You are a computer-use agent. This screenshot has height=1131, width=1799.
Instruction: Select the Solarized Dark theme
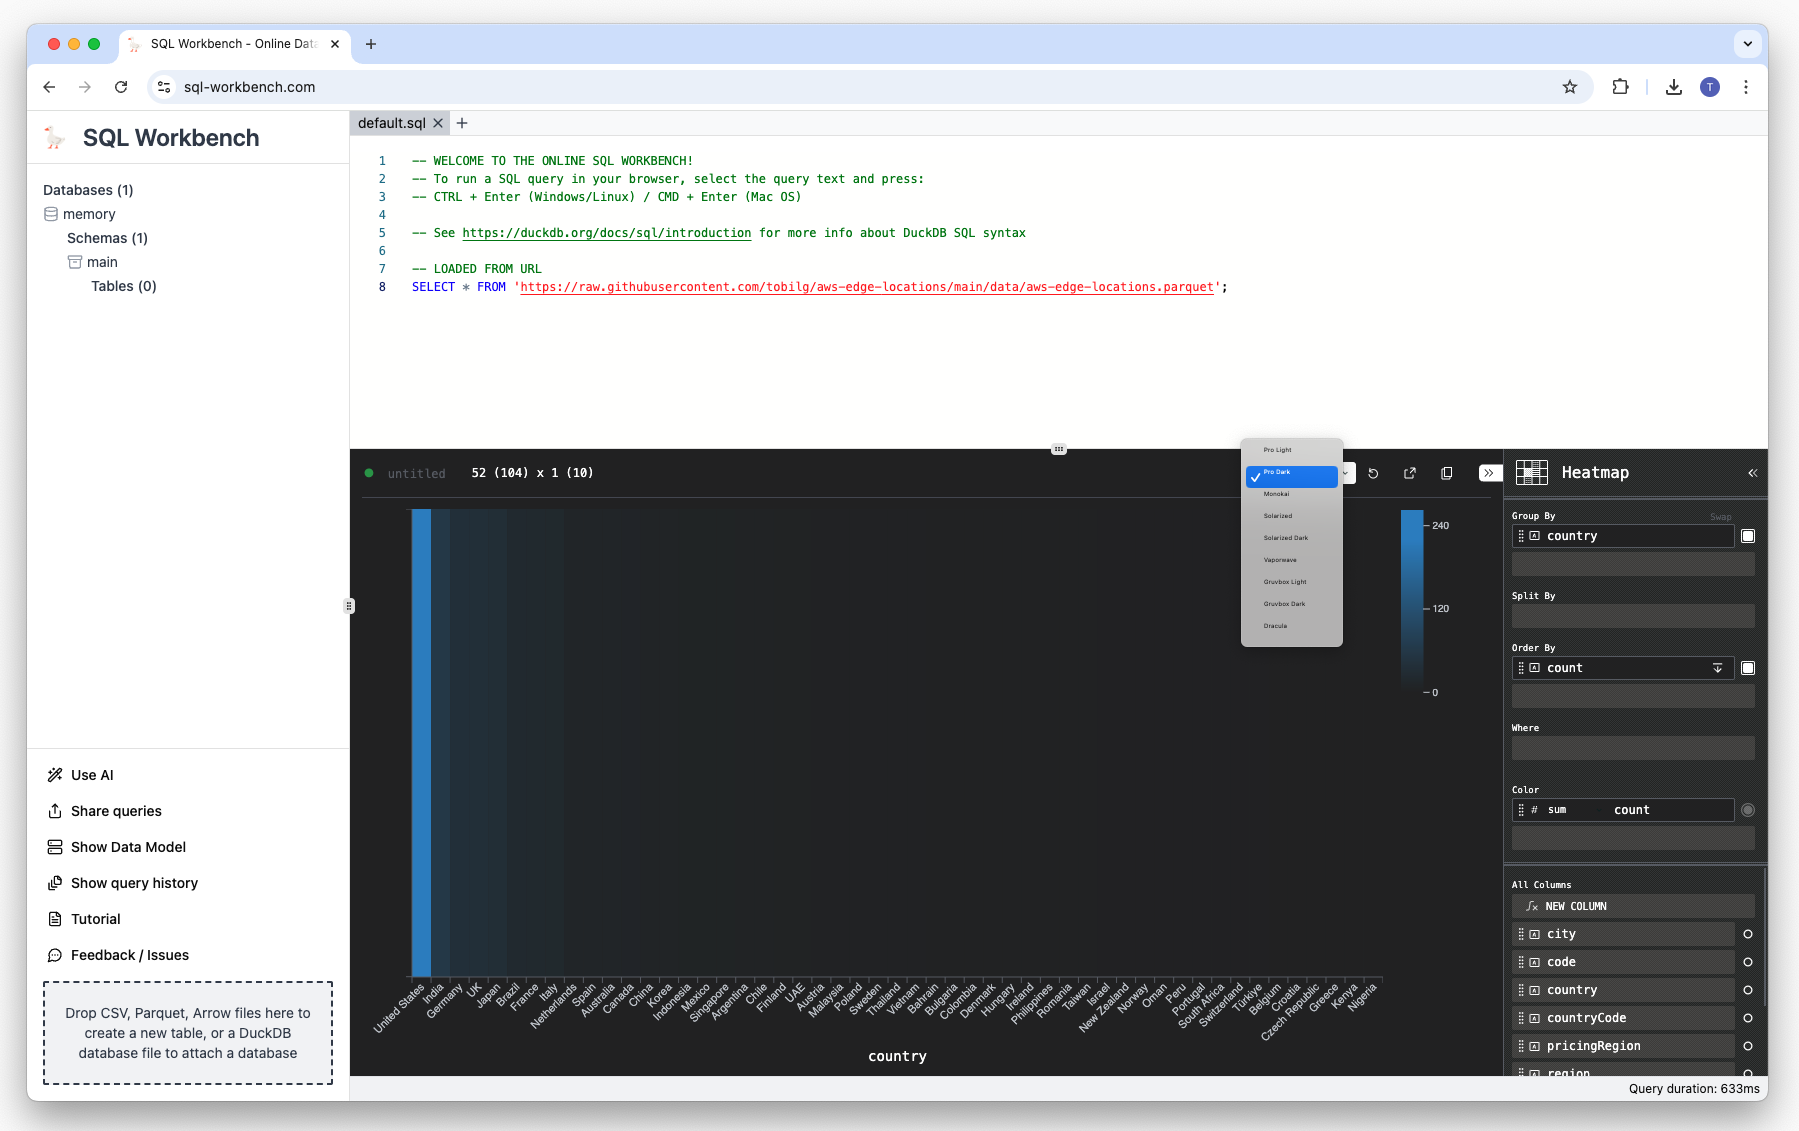click(1292, 538)
